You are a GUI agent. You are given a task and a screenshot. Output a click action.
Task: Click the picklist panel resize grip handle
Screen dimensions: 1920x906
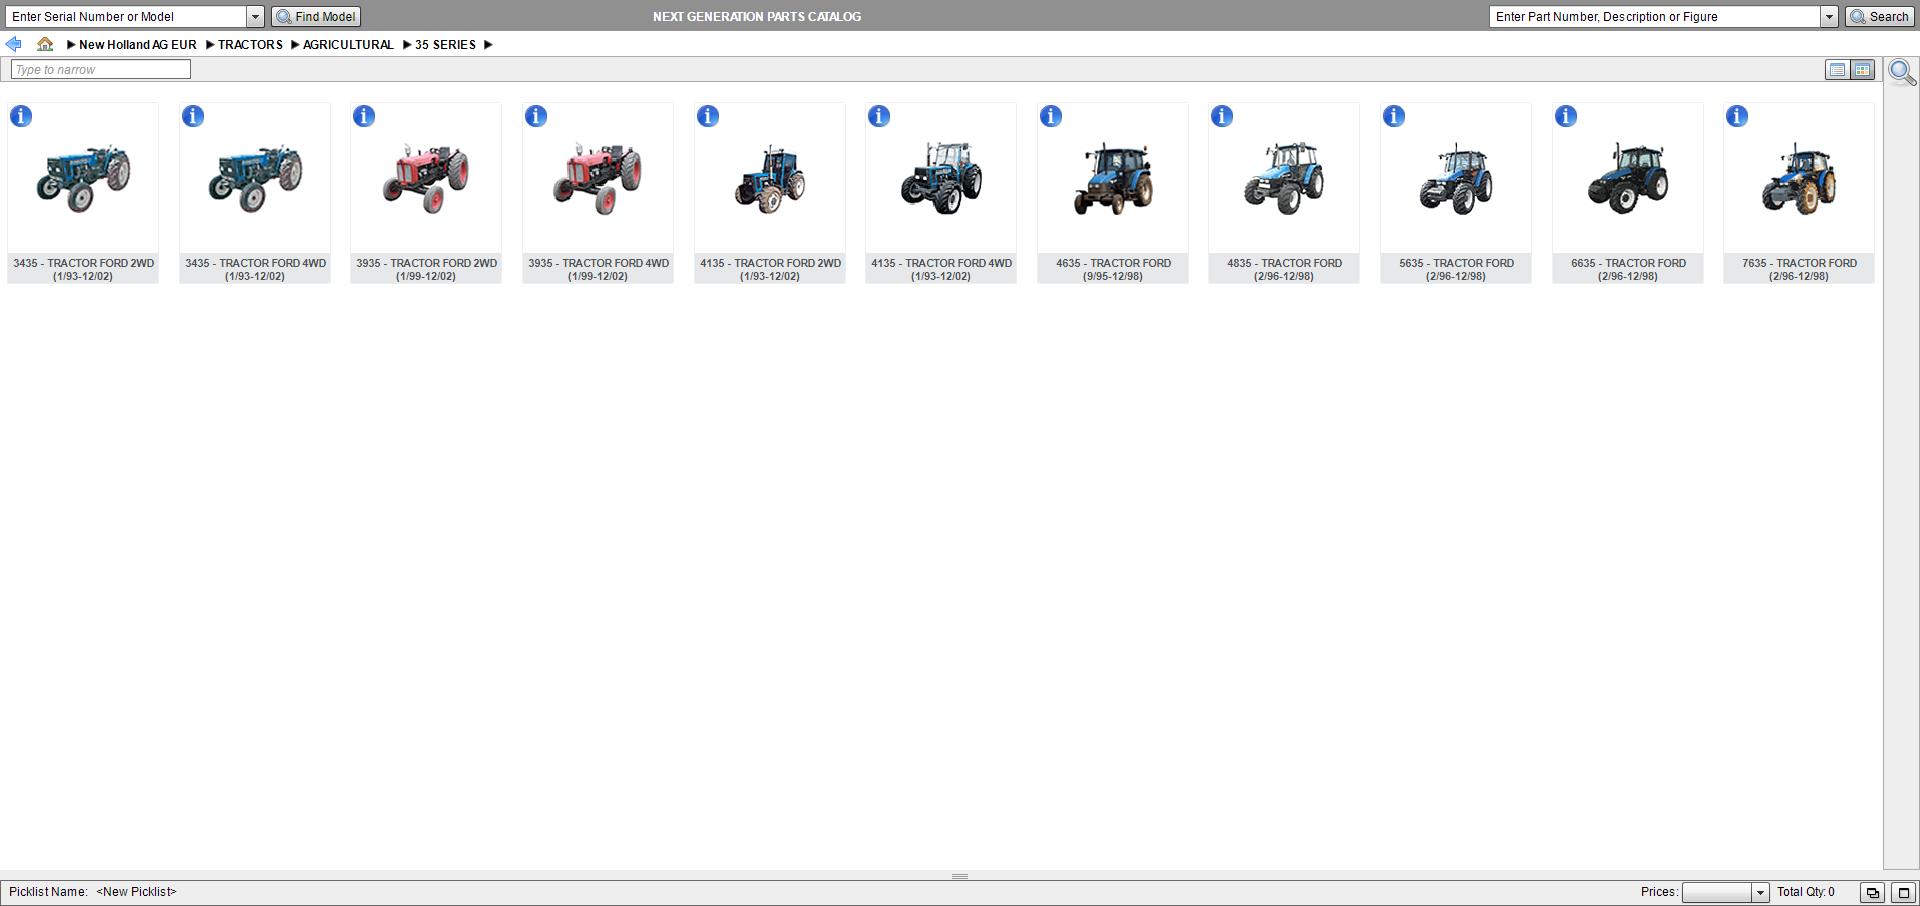pos(960,877)
